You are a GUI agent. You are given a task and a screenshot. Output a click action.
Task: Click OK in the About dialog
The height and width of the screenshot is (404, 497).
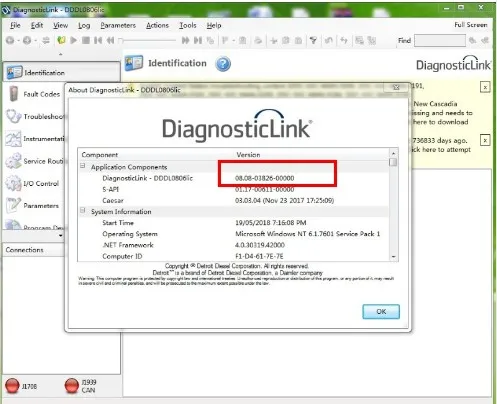tap(381, 311)
